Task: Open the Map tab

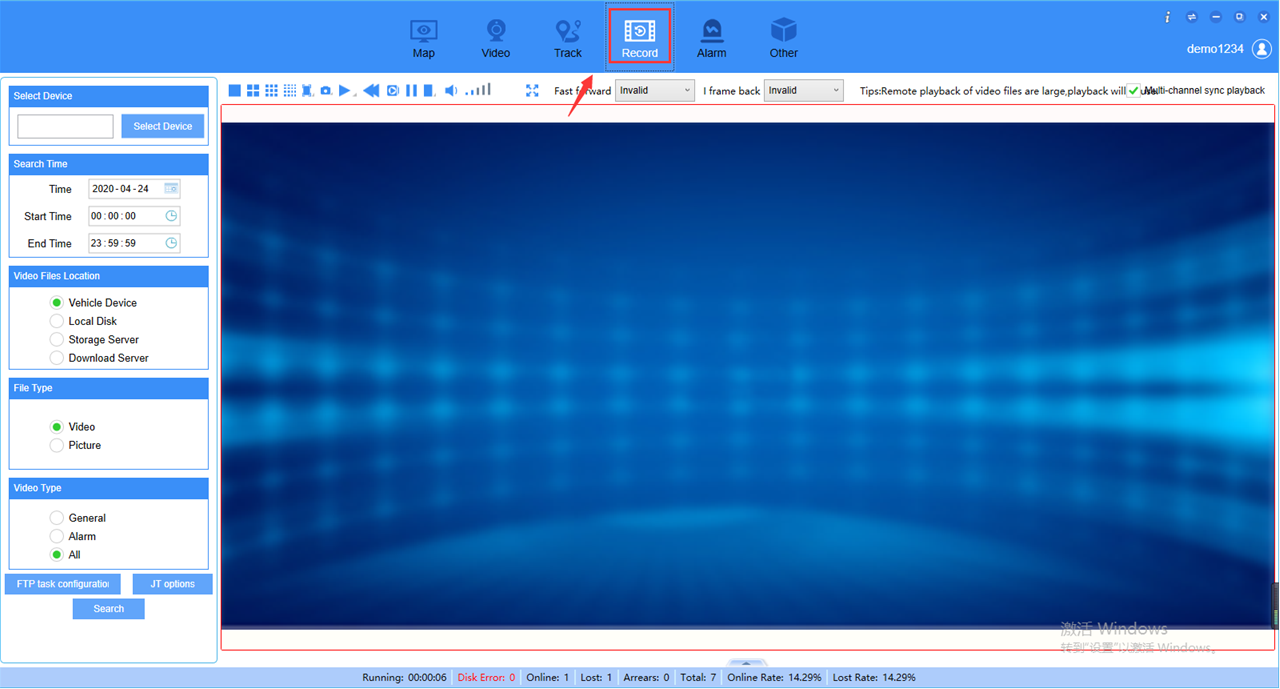Action: pos(424,39)
